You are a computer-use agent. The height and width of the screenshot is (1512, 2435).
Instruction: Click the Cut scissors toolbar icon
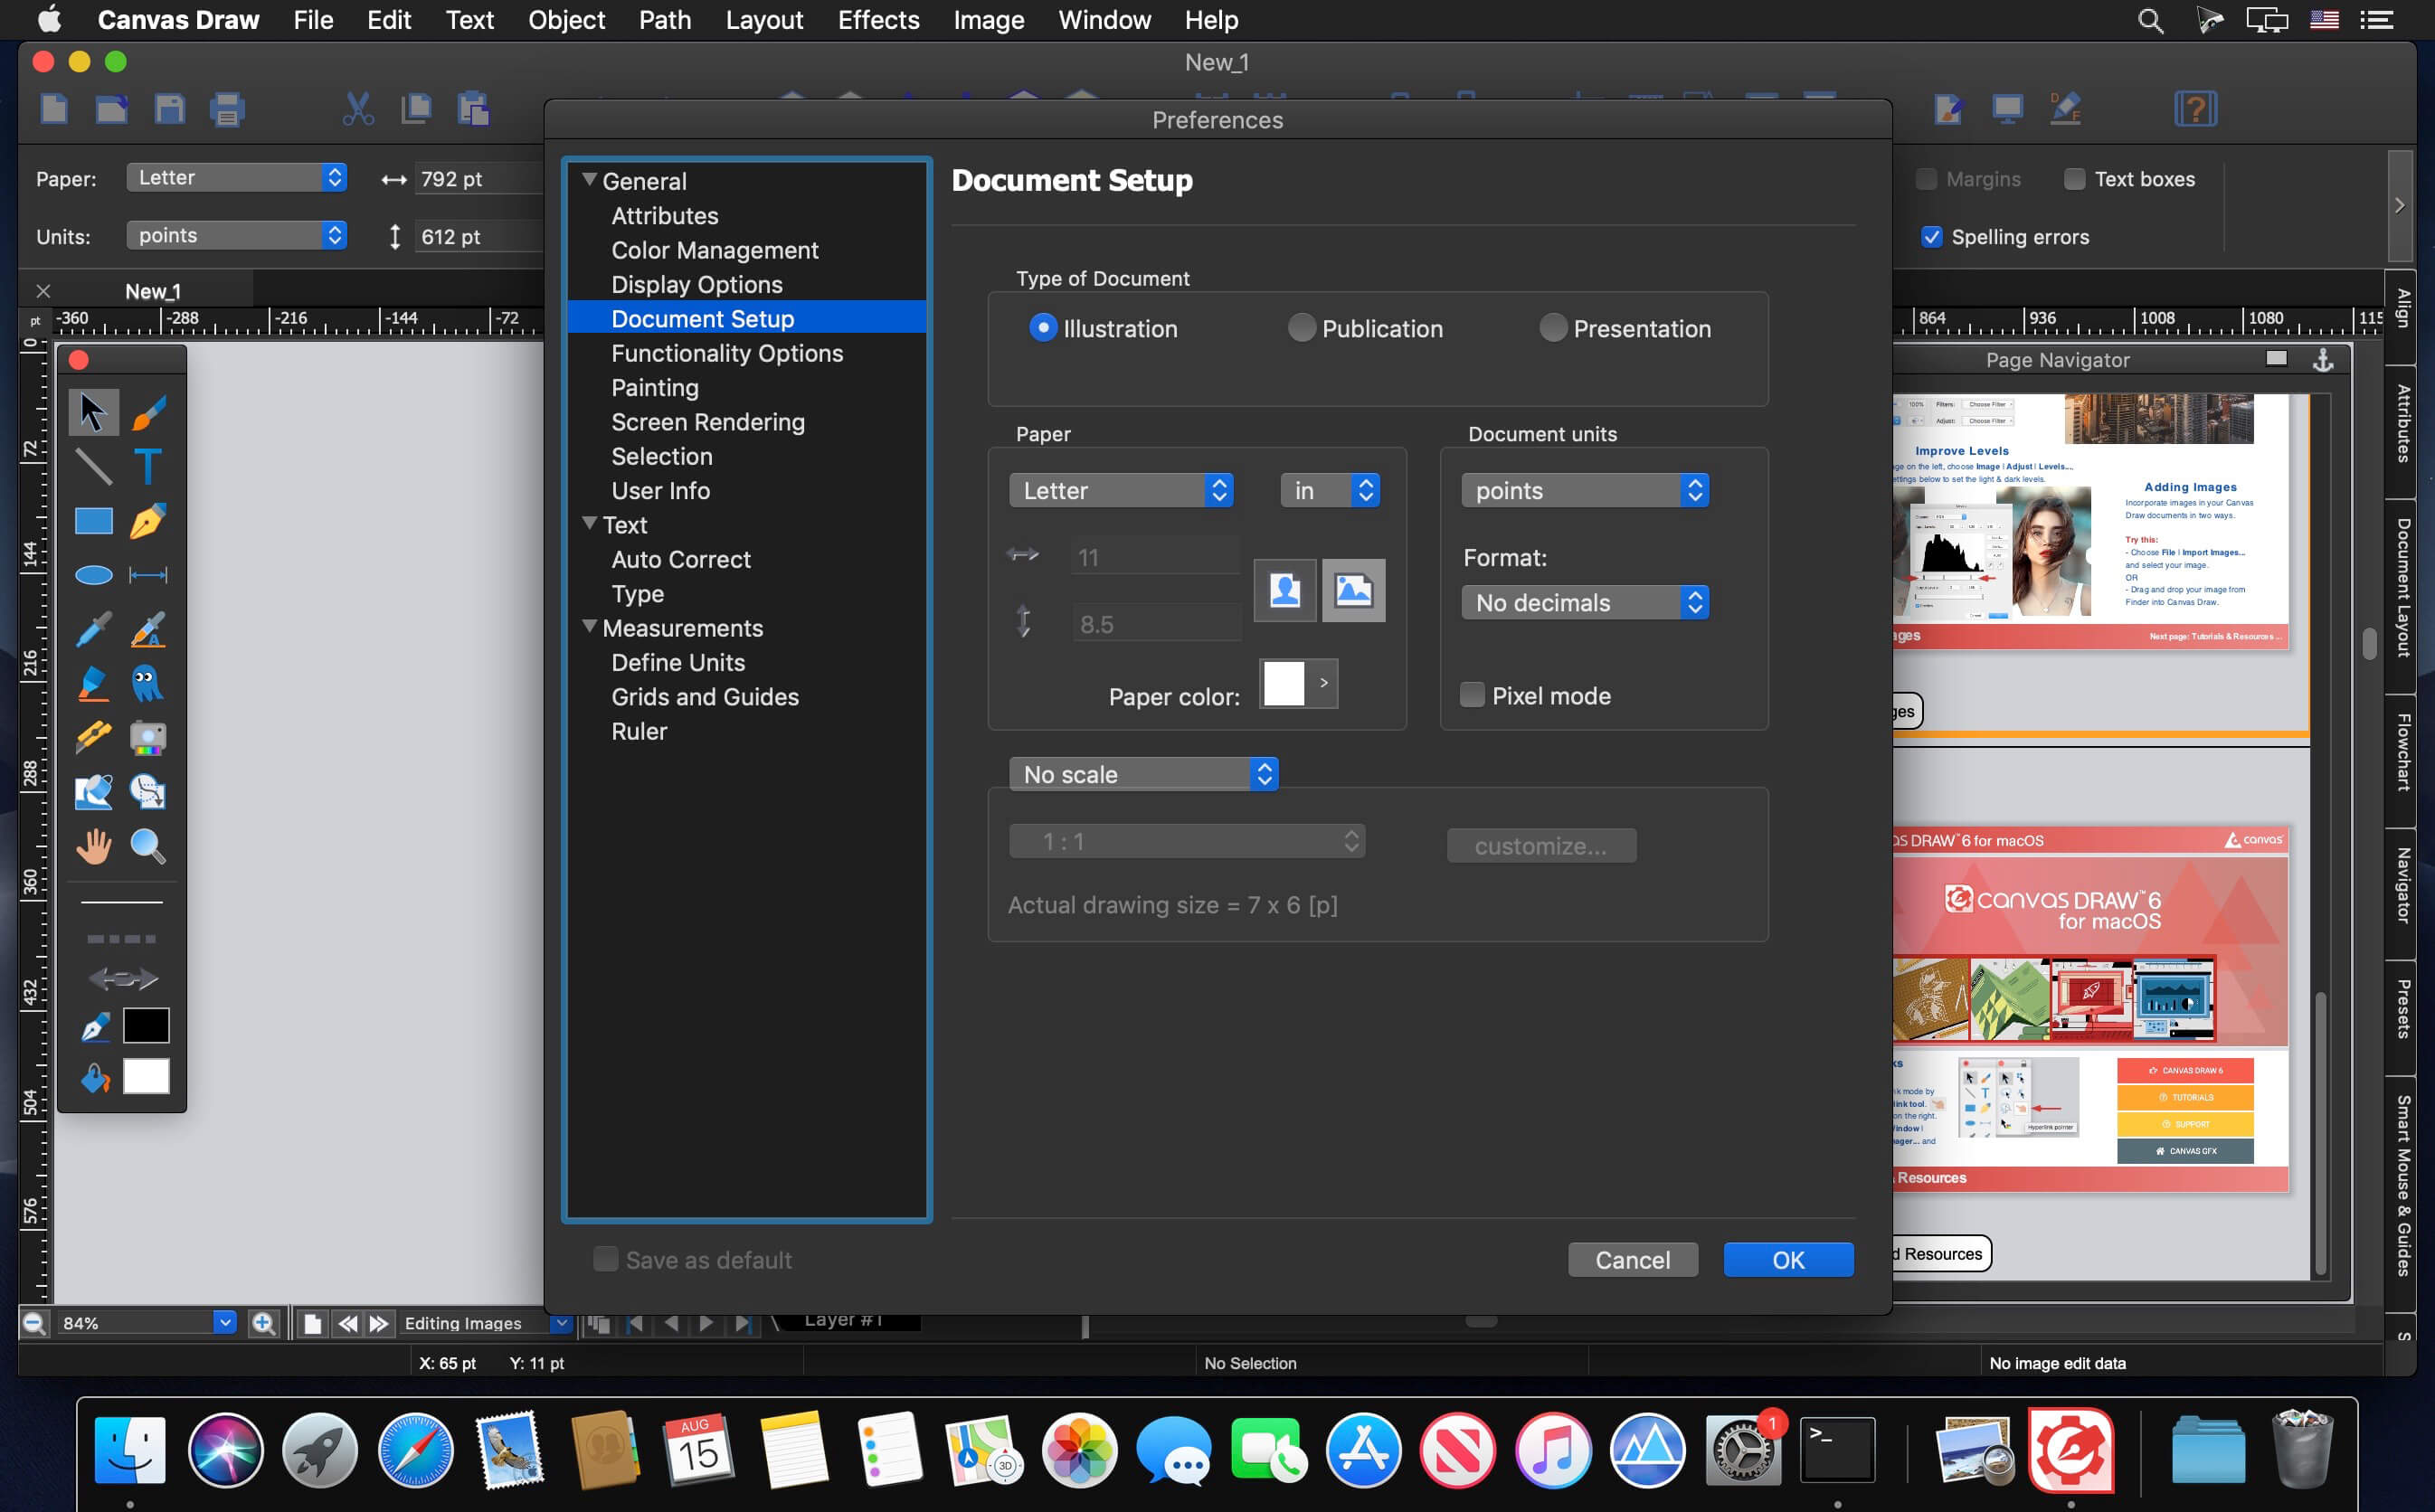358,109
